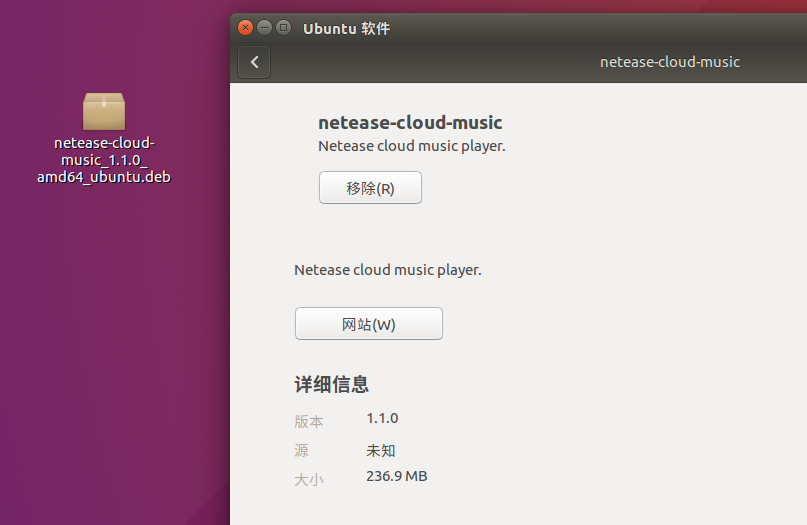Click the bold netease-cloud-music app heading
This screenshot has width=807, height=525.
point(410,122)
